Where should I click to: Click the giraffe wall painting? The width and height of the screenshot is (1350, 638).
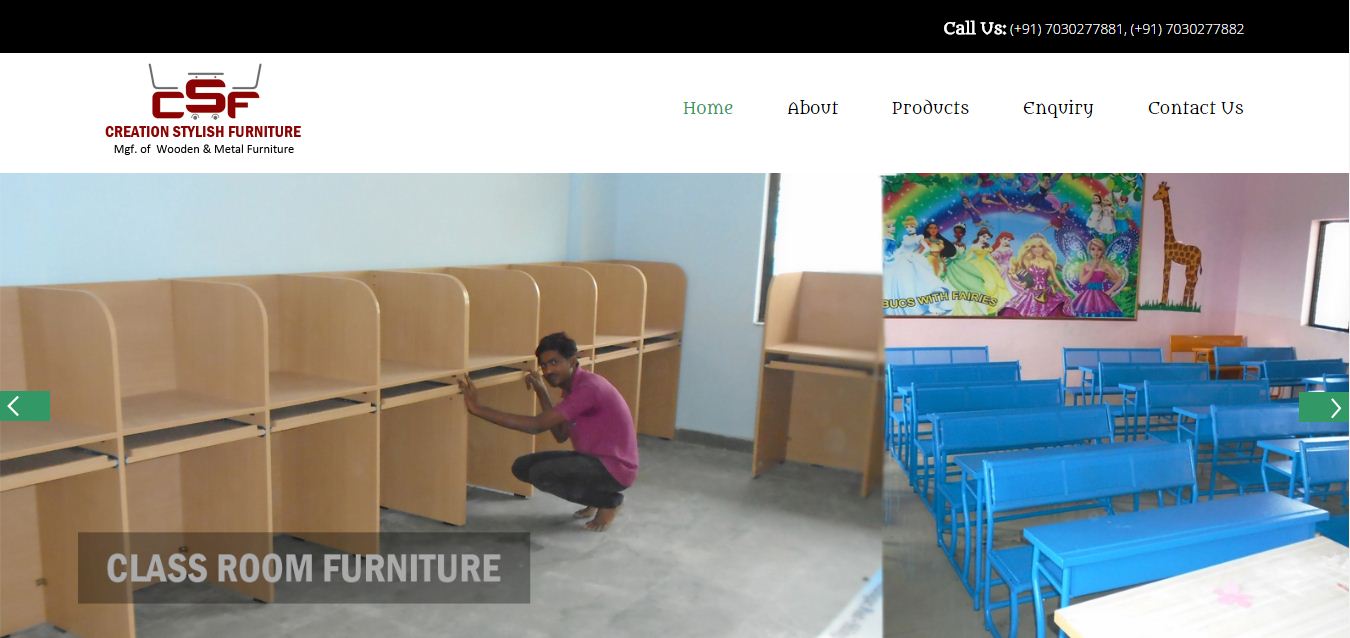[x=1174, y=246]
